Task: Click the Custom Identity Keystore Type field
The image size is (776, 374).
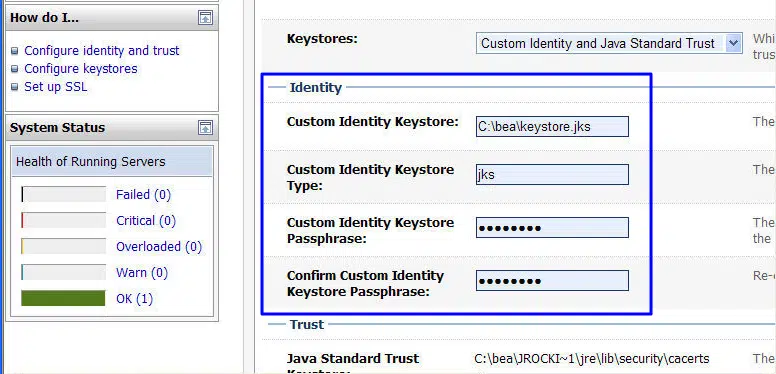Action: coord(552,175)
